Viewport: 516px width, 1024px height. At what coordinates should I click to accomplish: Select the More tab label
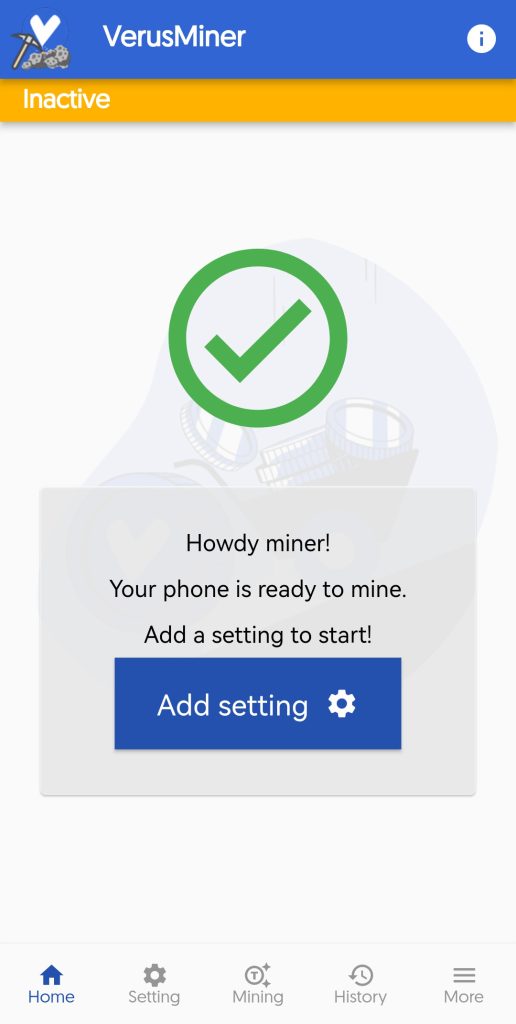464,997
